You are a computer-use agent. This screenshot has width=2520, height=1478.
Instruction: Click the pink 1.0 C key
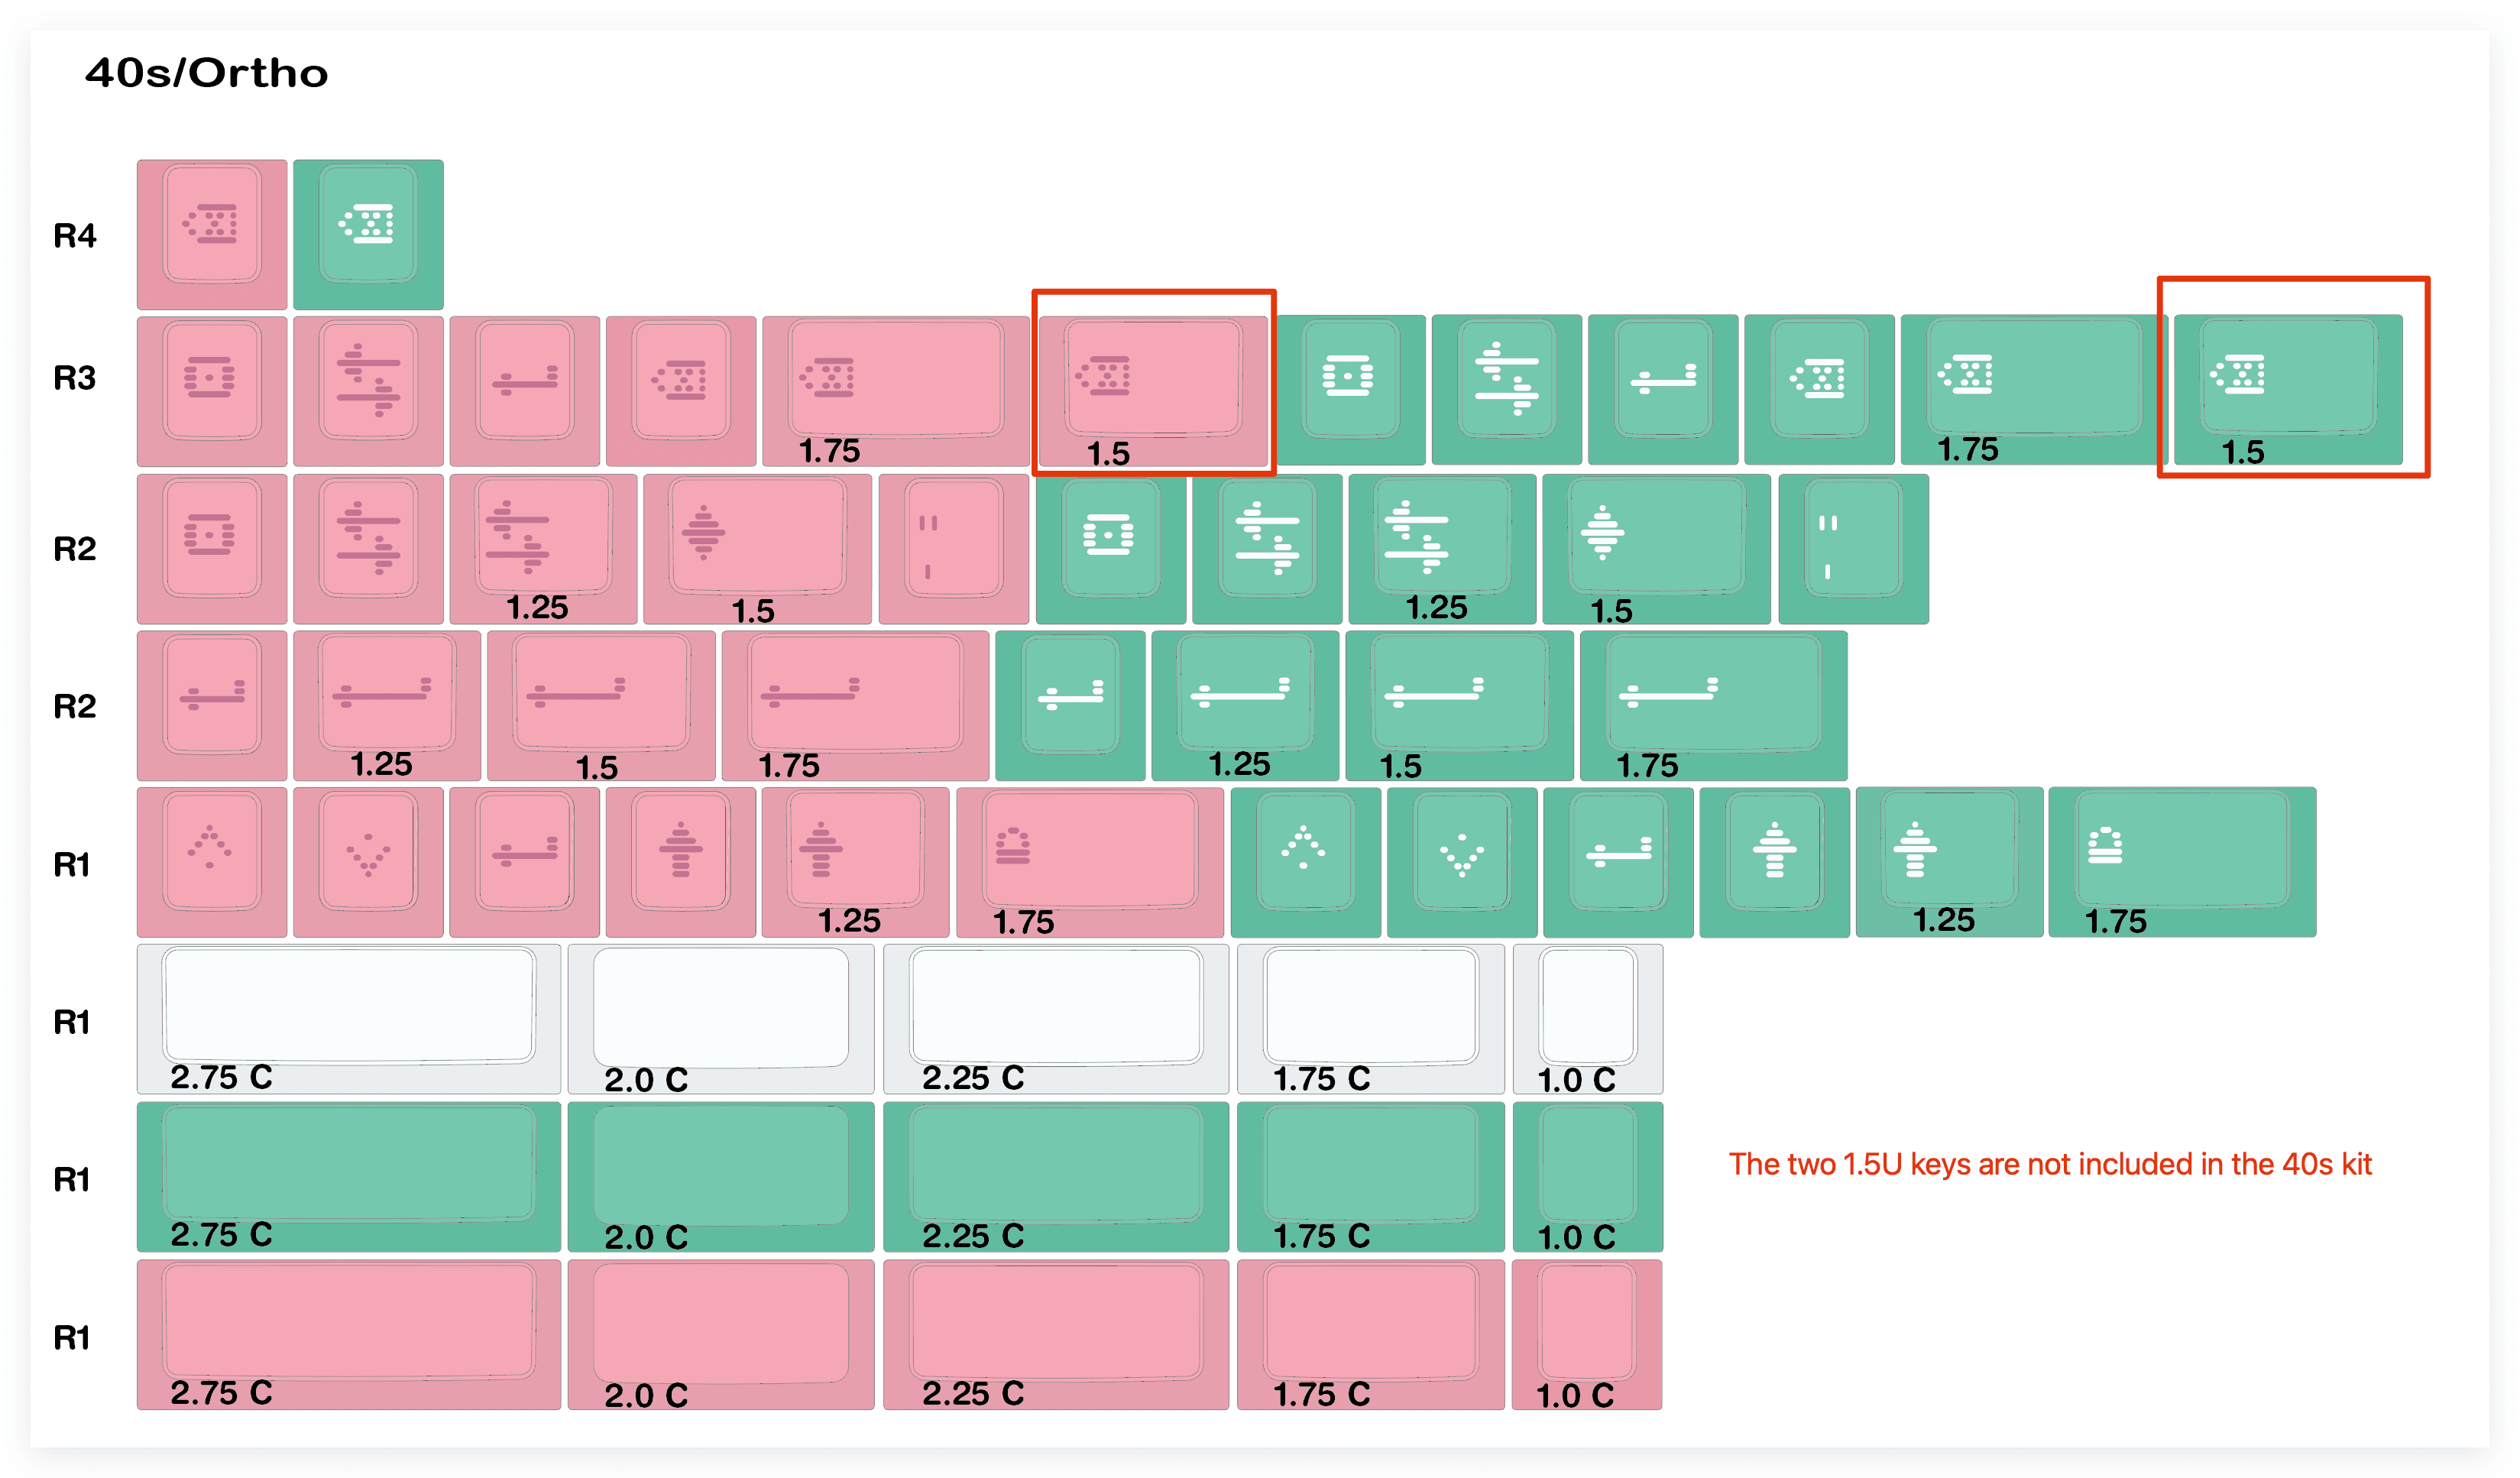pyautogui.click(x=1587, y=1333)
